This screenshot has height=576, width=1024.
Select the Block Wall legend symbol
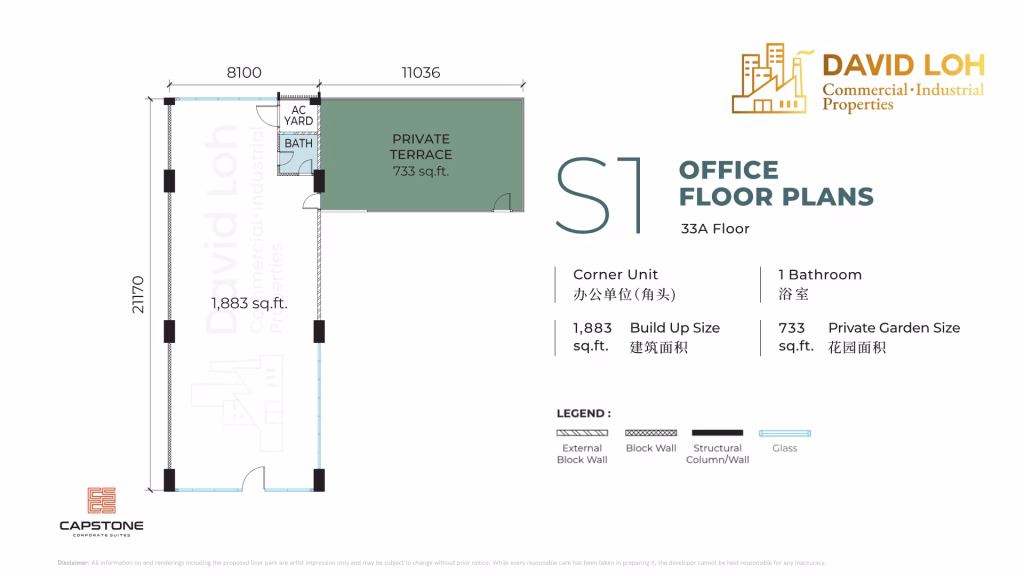point(651,433)
